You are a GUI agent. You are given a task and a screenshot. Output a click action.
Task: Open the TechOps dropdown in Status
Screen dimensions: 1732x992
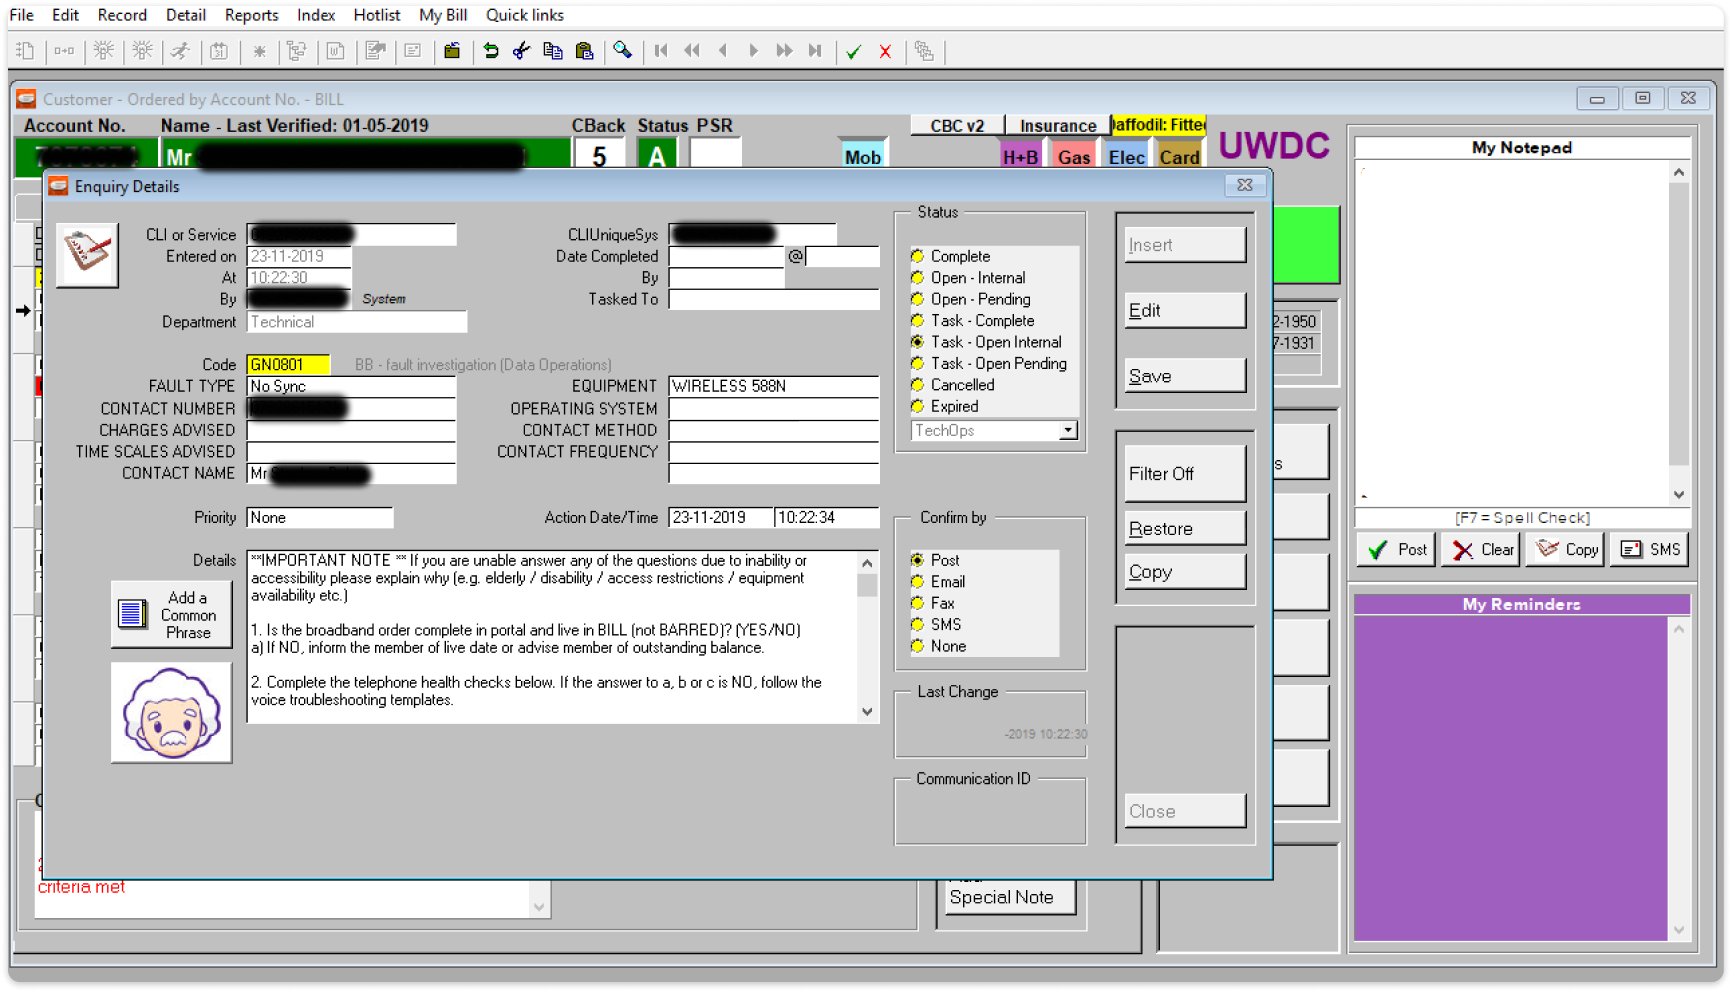(x=1068, y=431)
